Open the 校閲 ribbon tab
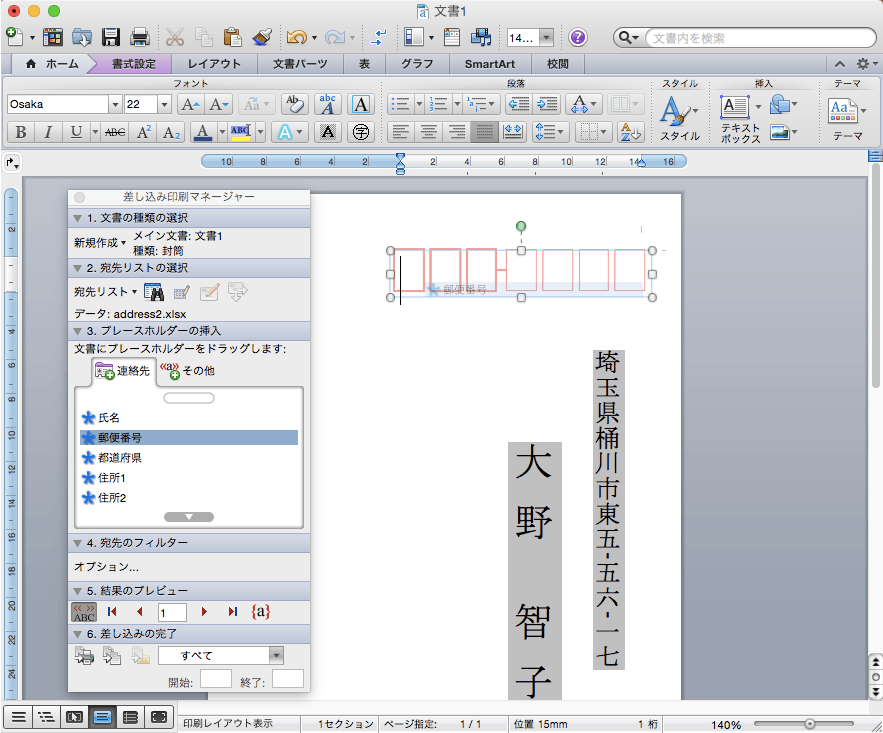Image resolution: width=883 pixels, height=733 pixels. click(558, 64)
